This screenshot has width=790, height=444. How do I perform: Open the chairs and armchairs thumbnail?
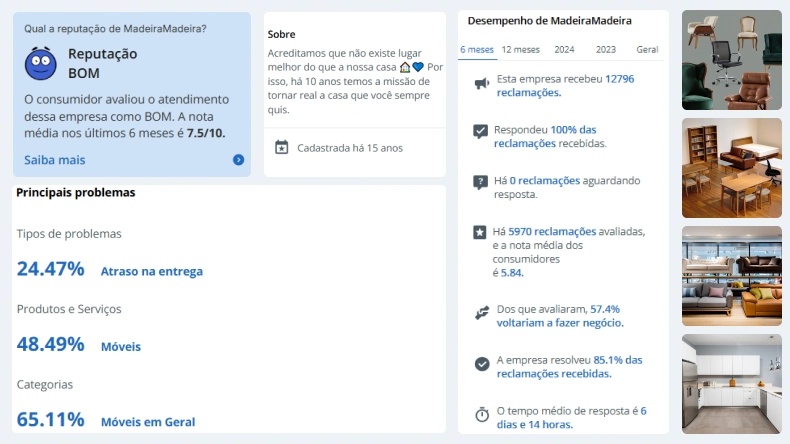[x=732, y=60]
